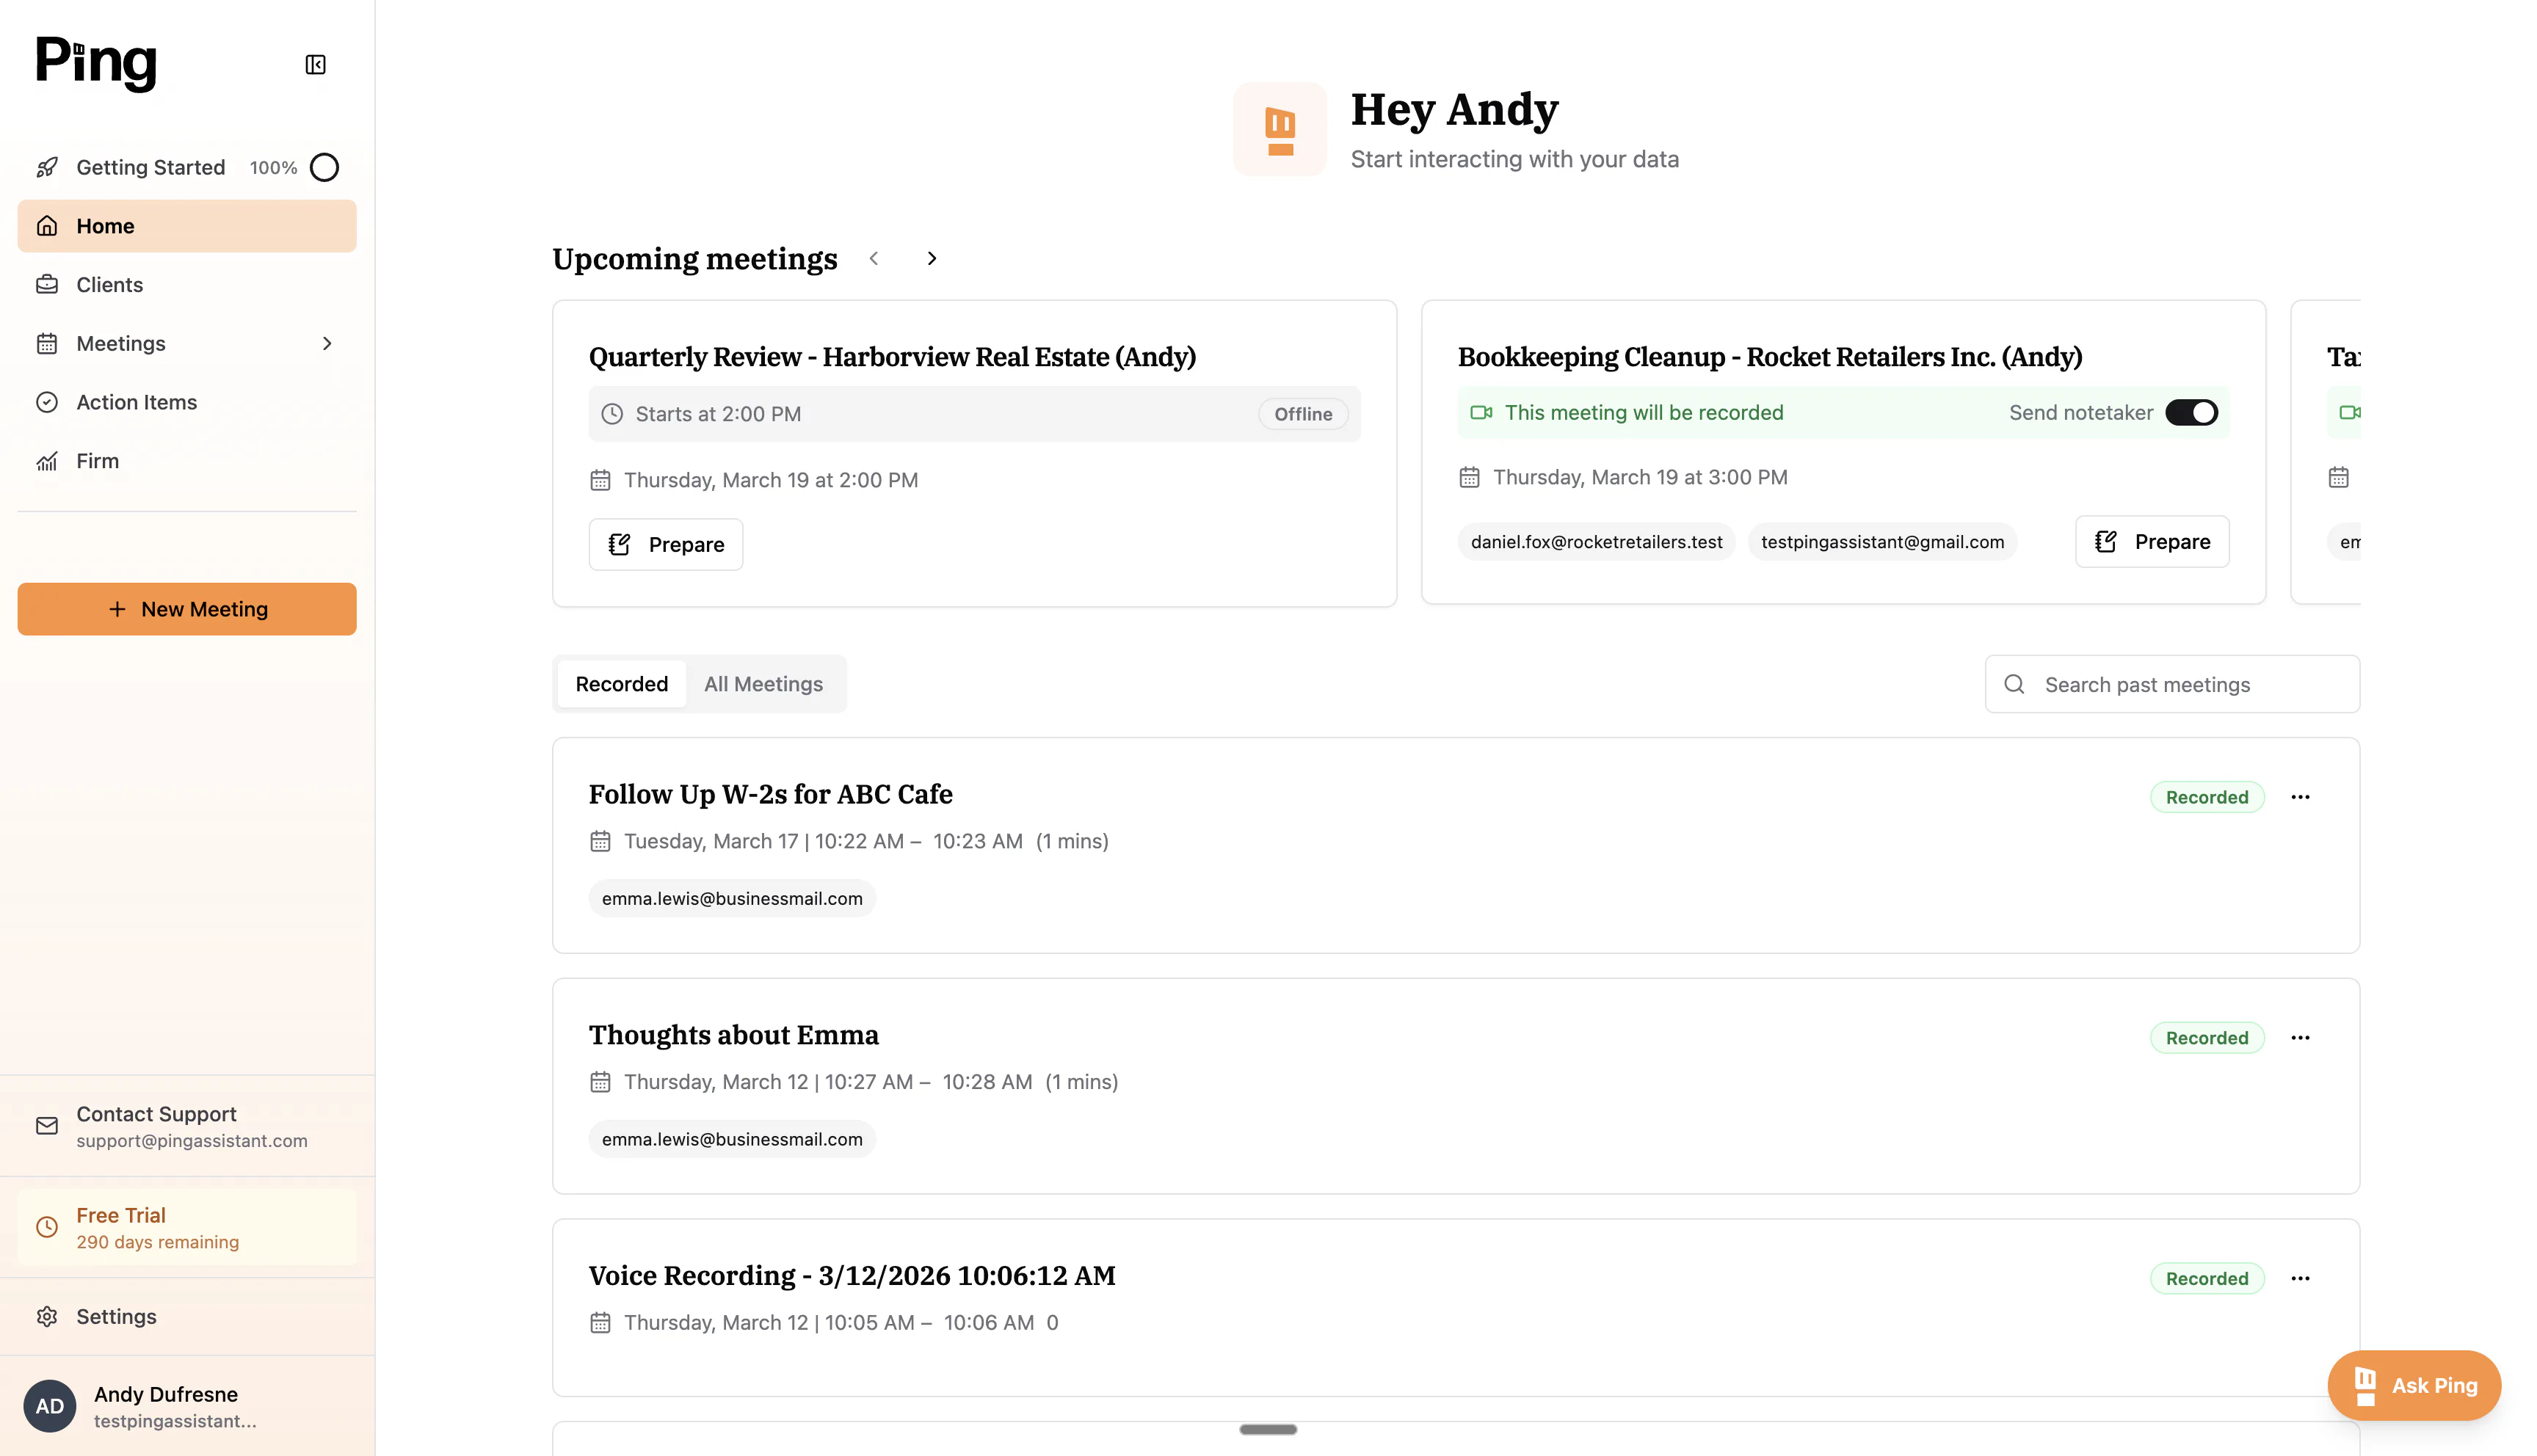Click the Settings gear icon
The image size is (2537, 1456).
pyautogui.click(x=47, y=1316)
